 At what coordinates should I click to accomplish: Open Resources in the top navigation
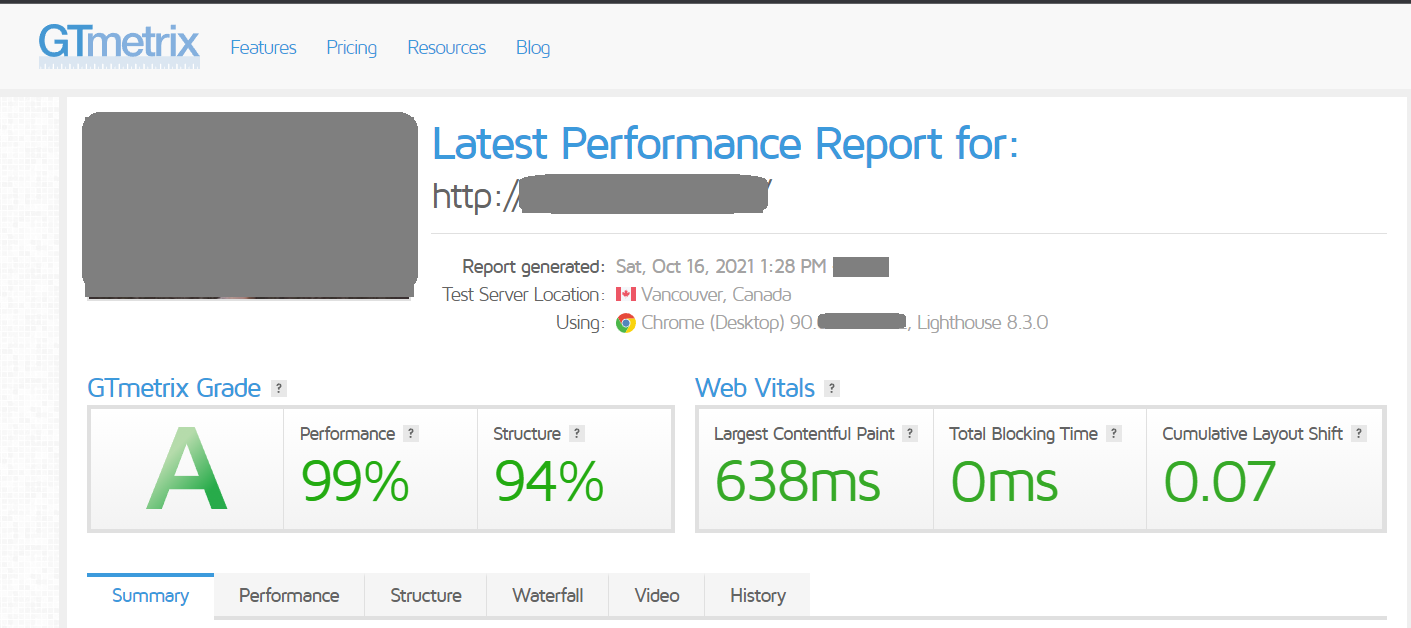(446, 47)
